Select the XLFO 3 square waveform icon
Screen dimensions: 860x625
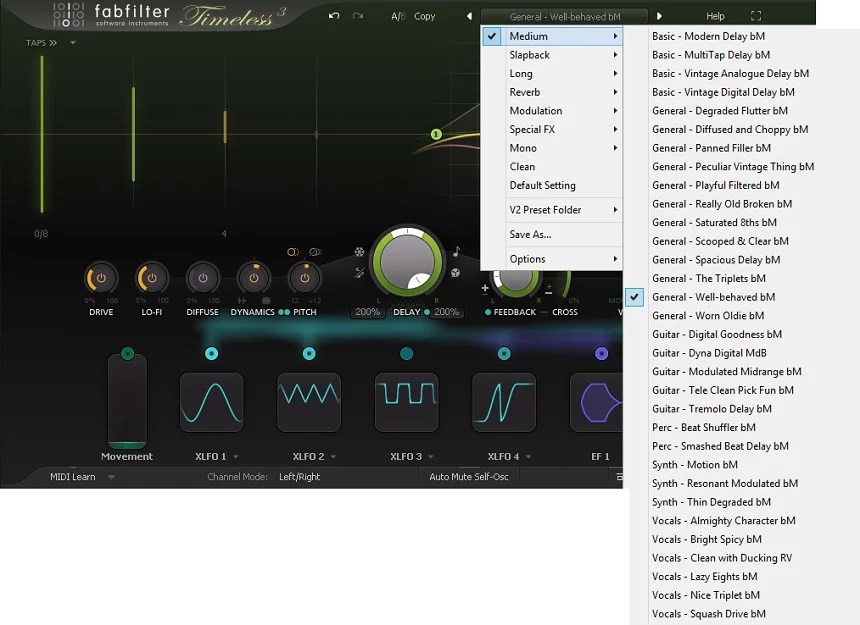[406, 402]
